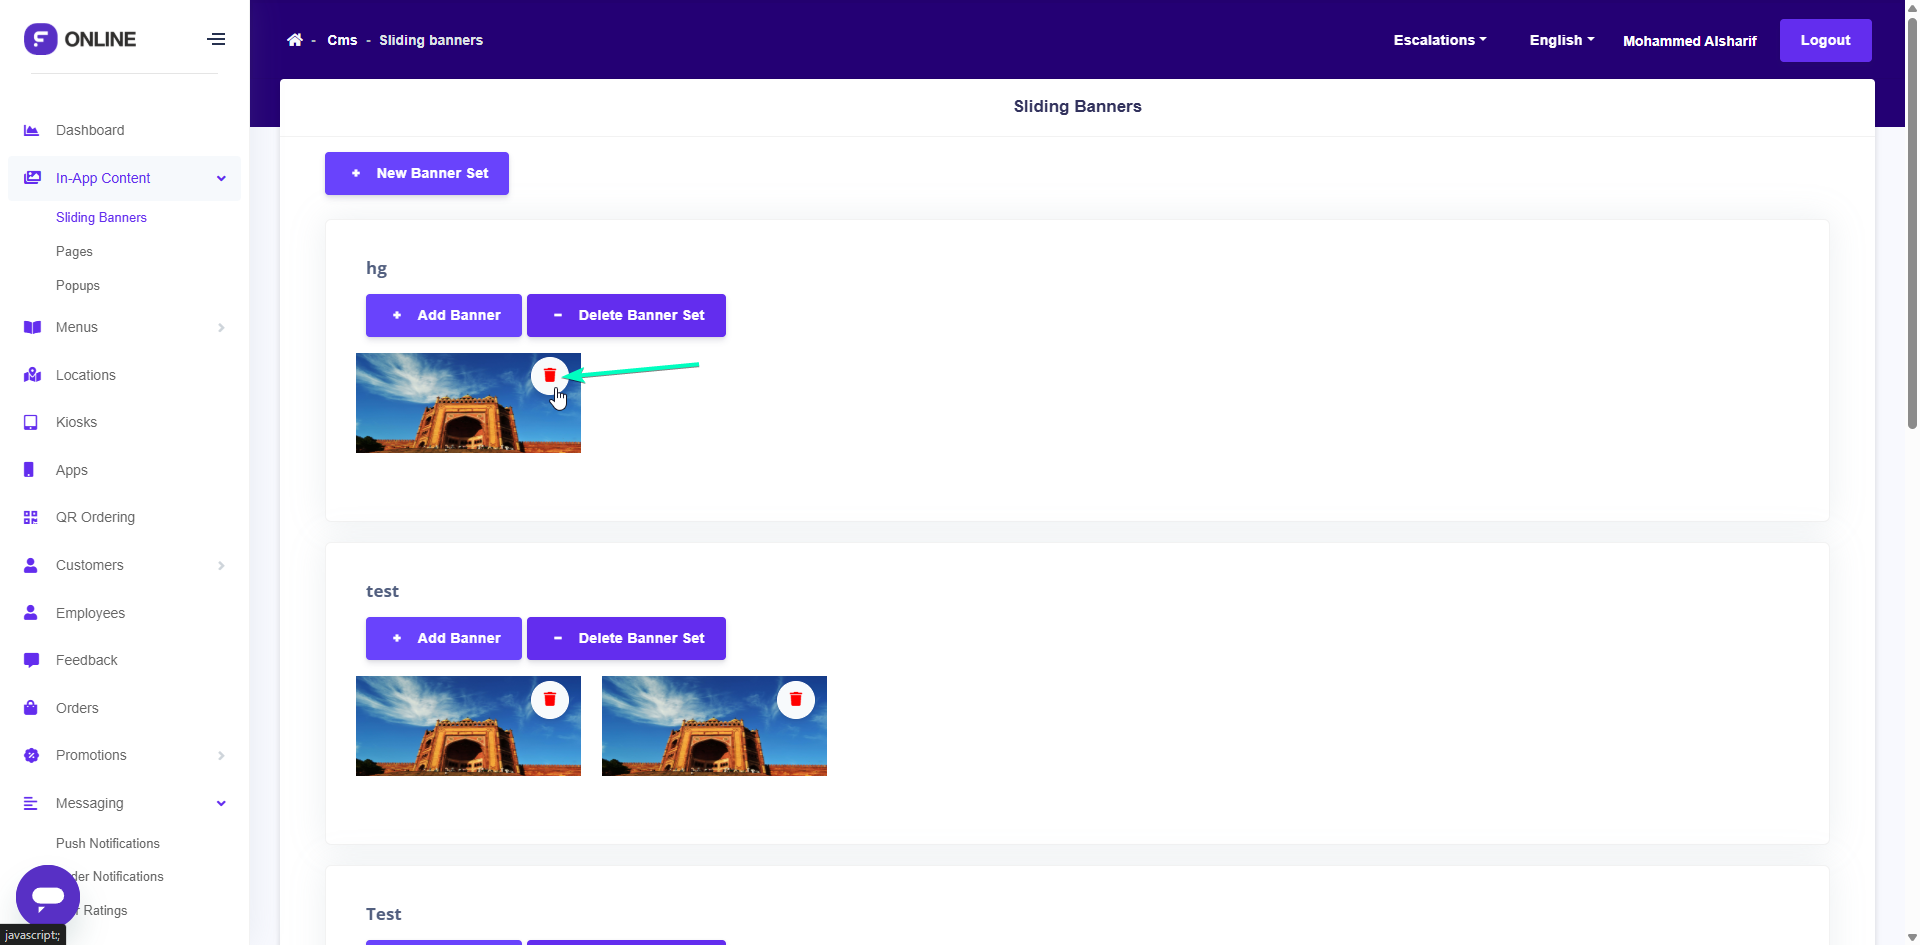Image resolution: width=1920 pixels, height=945 pixels.
Task: Click the Kiosks tablet icon
Action: (x=31, y=422)
